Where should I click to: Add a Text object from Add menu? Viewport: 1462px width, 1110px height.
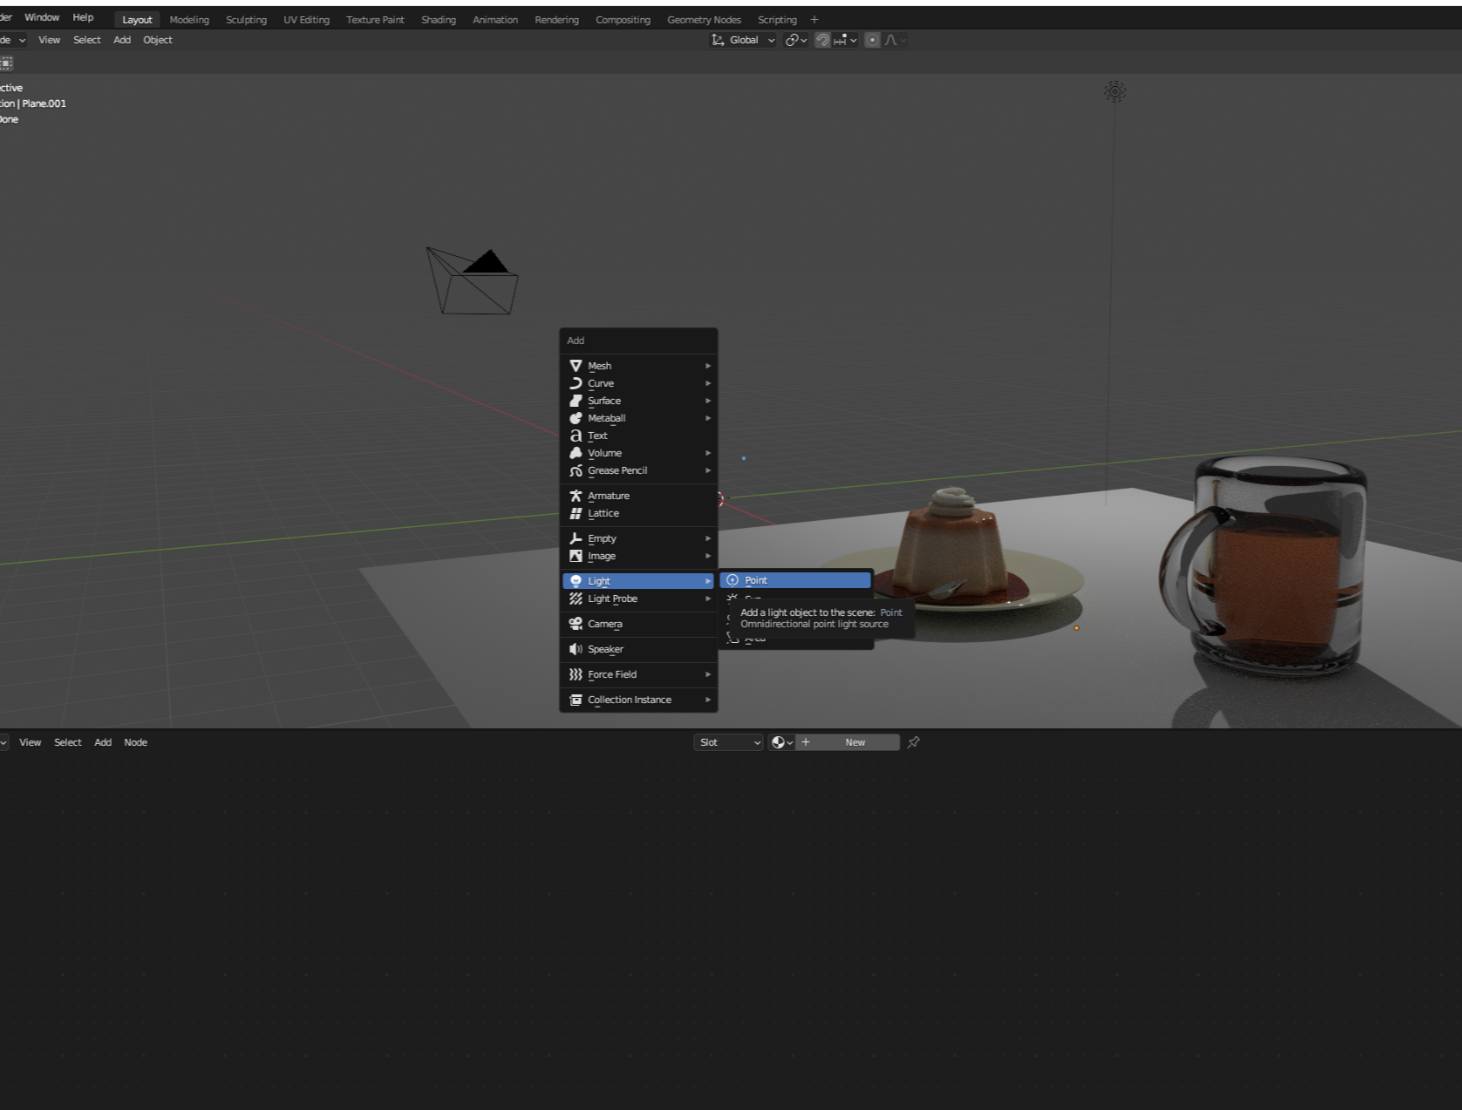click(x=638, y=436)
